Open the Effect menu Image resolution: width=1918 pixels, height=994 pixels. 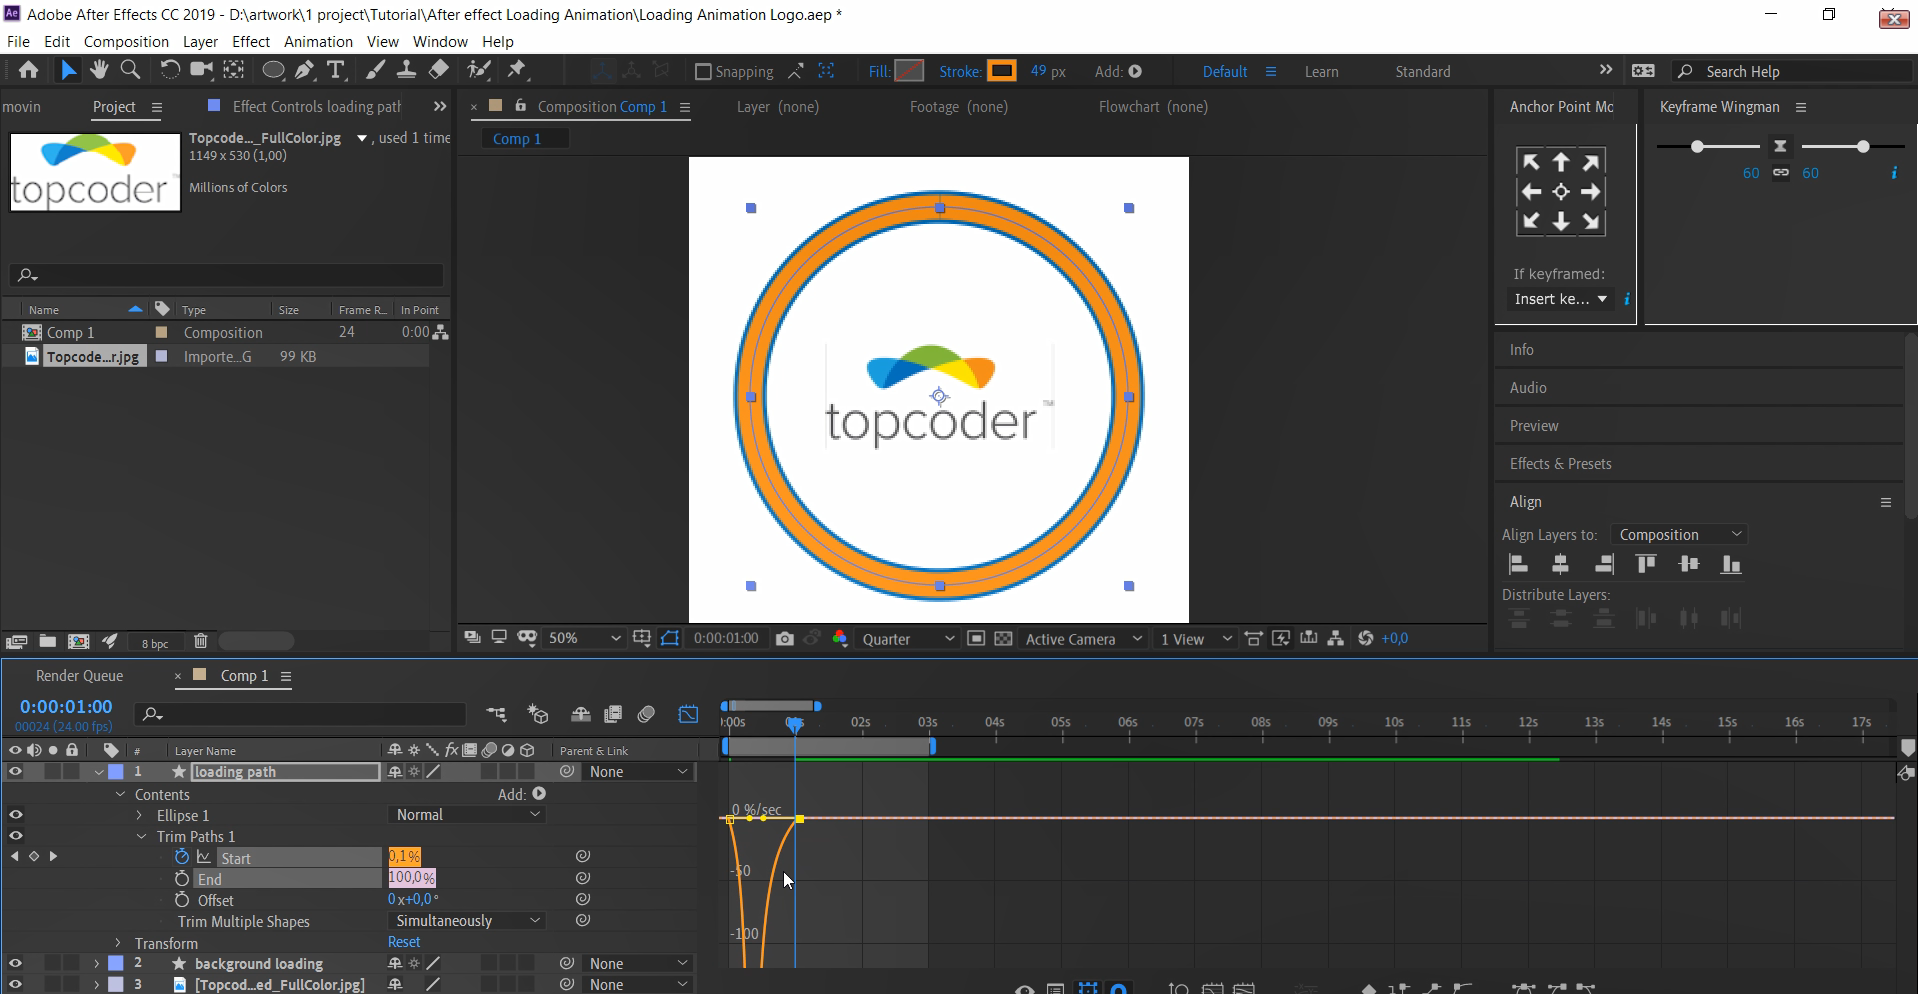click(x=251, y=42)
